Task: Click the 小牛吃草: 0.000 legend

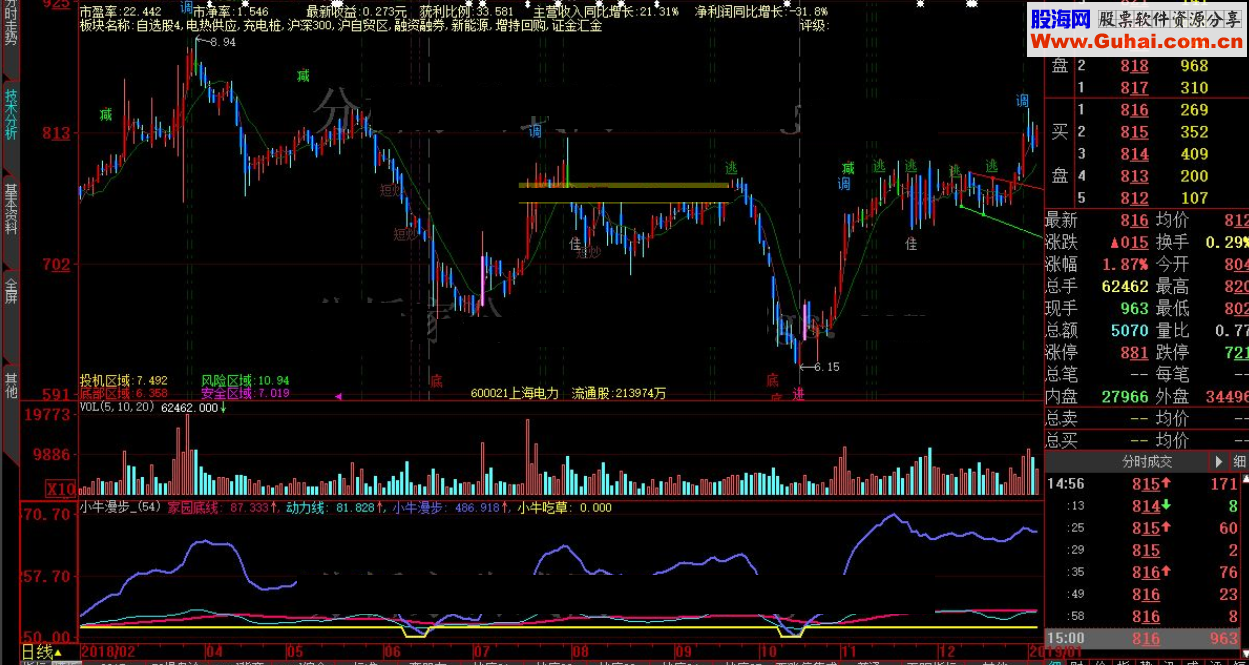Action: [564, 508]
